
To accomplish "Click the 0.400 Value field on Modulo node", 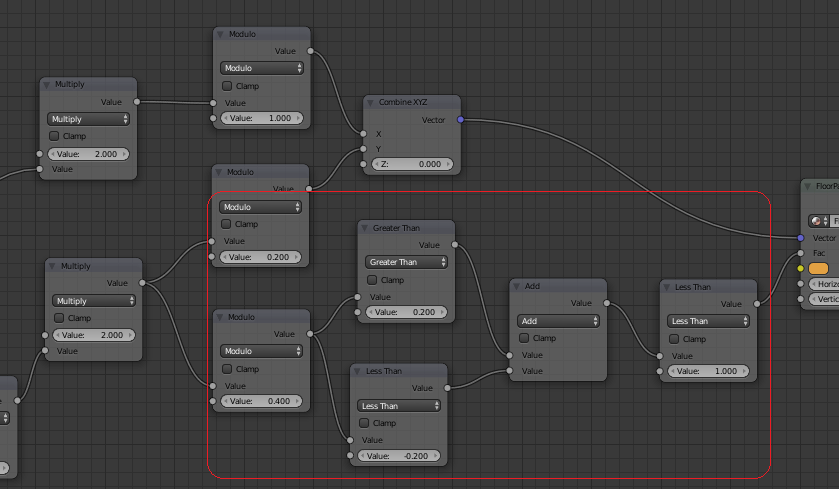I will coord(261,401).
